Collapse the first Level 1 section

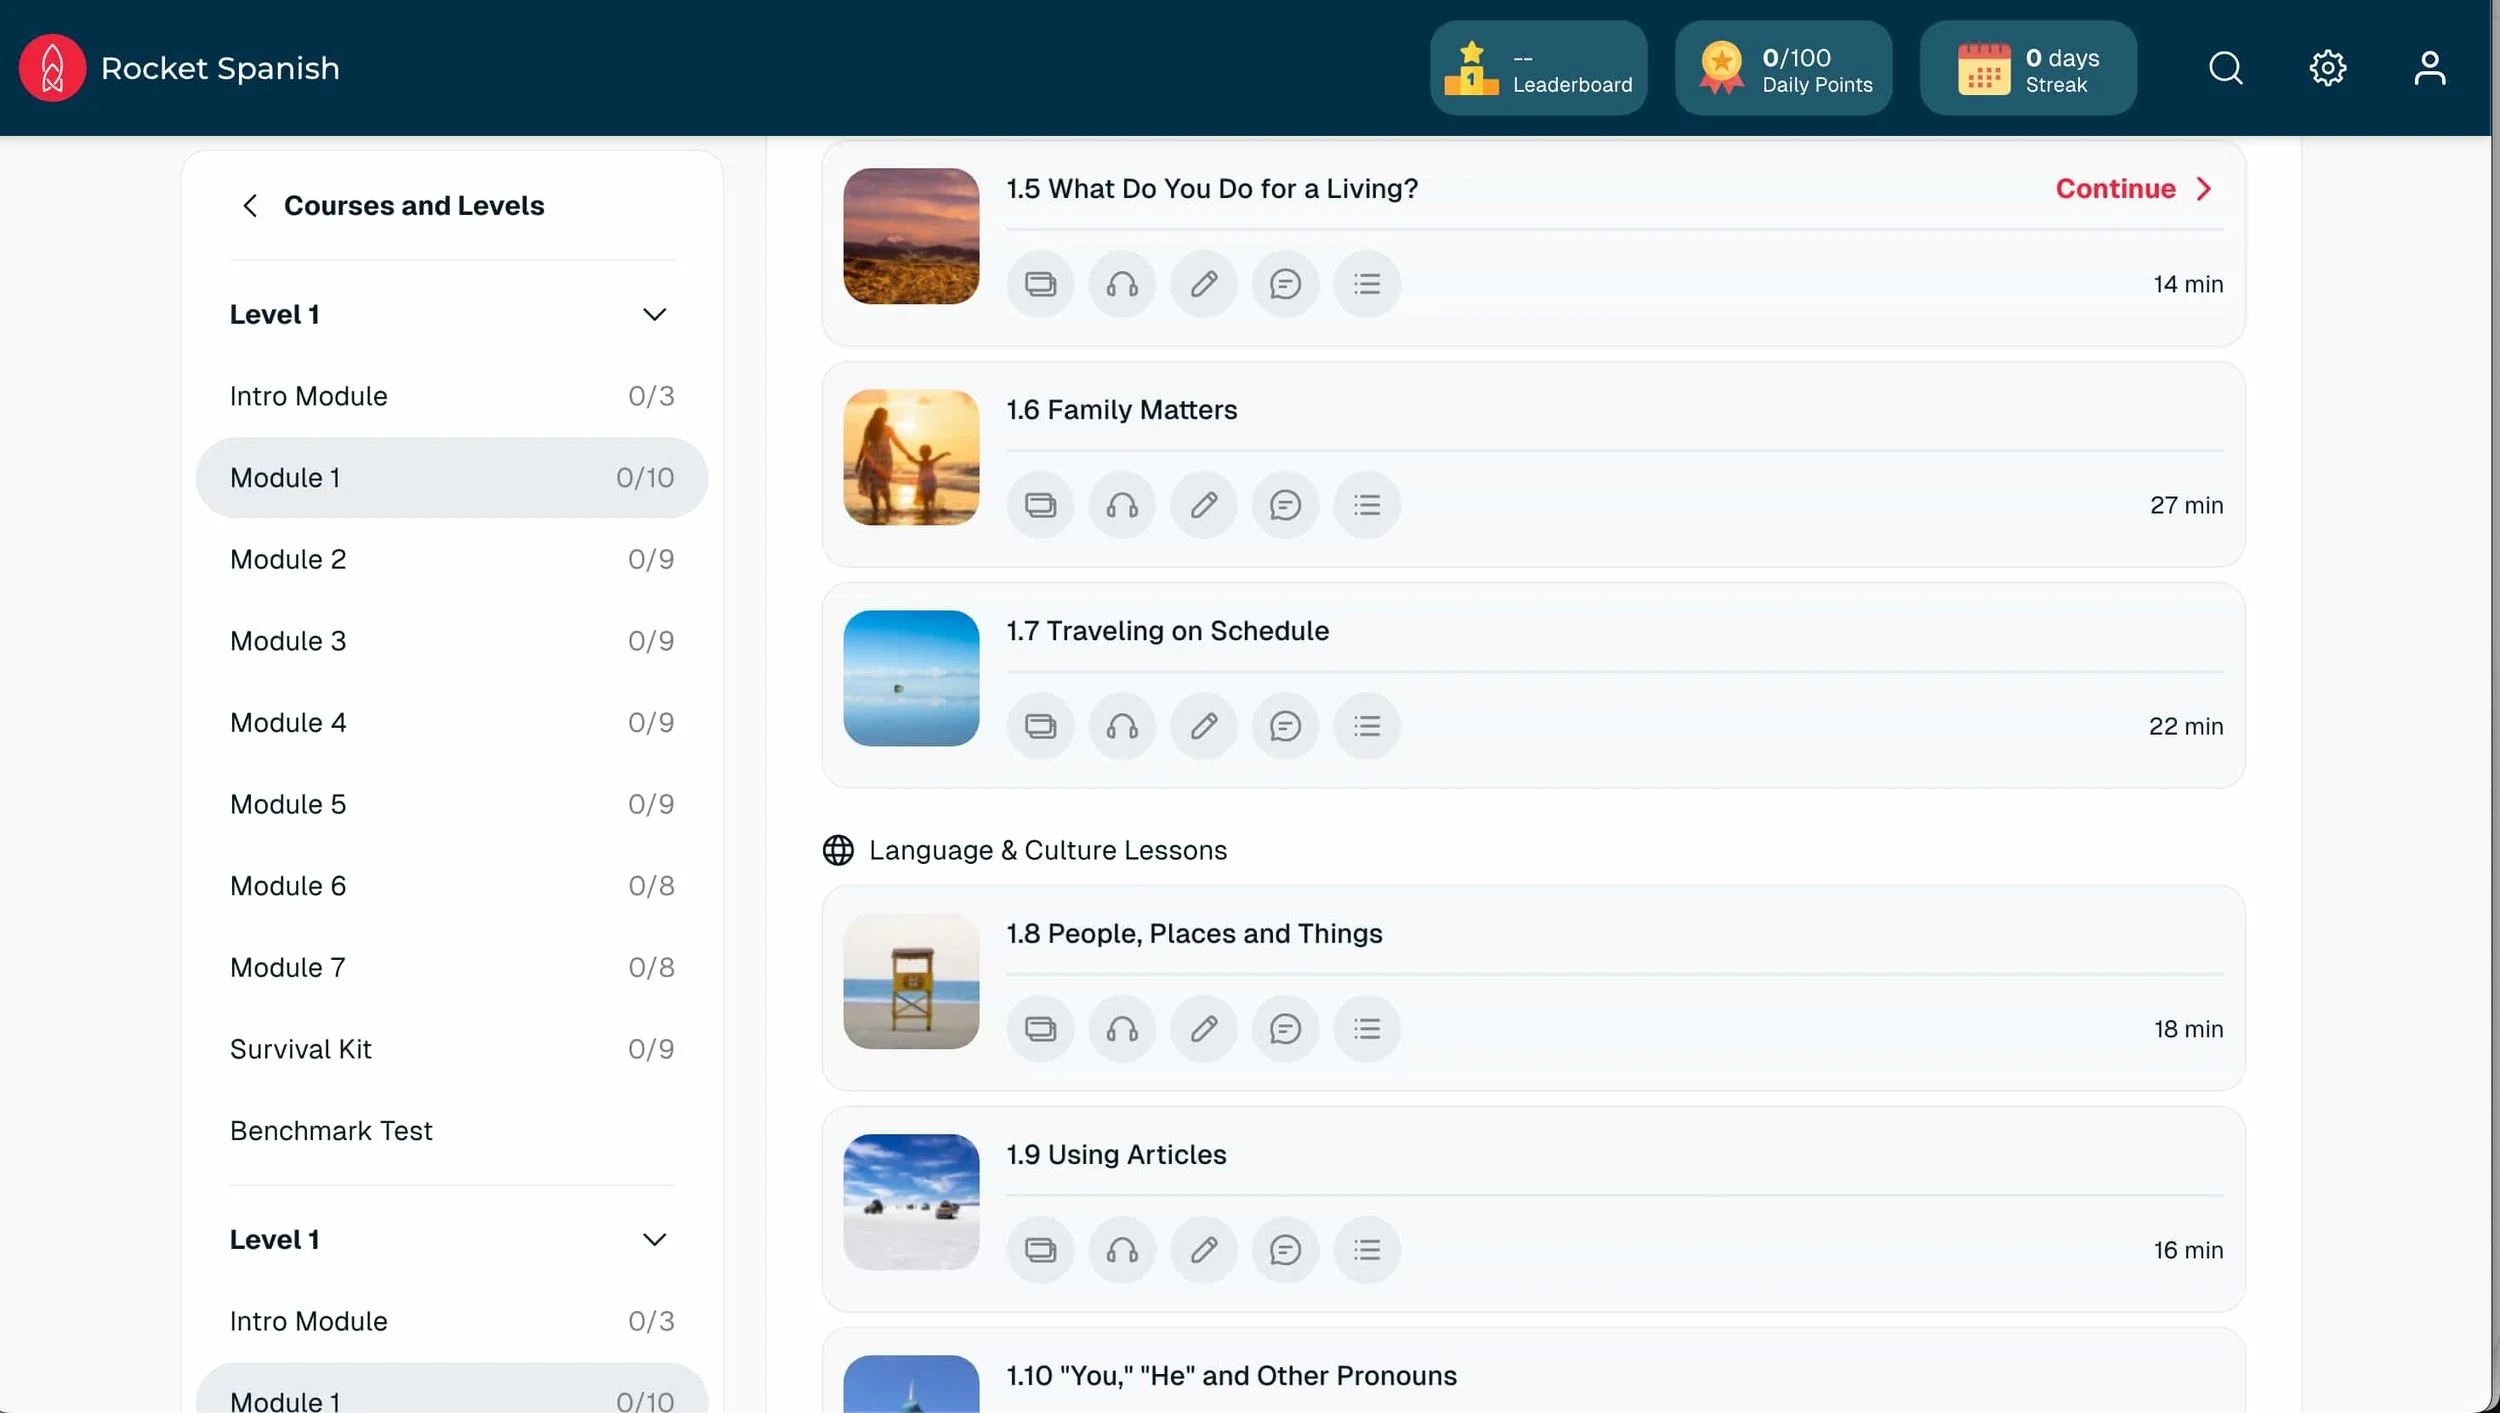point(656,313)
